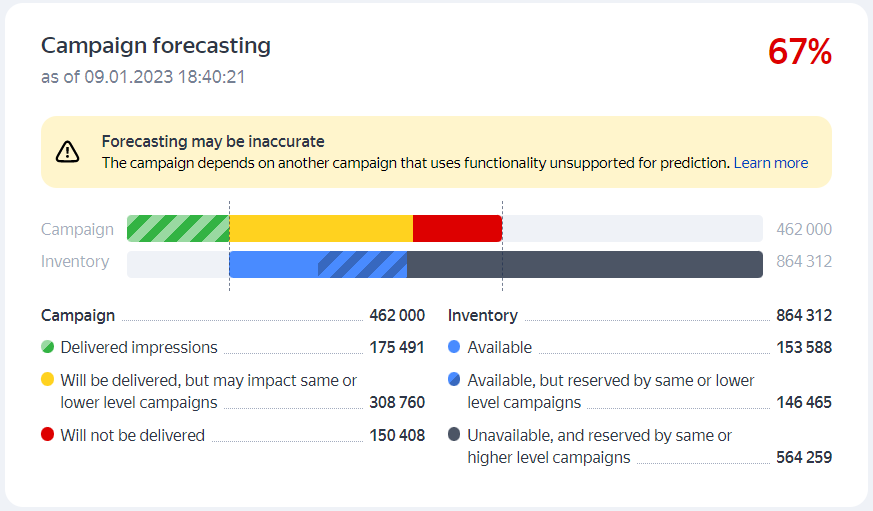Click the dark gray Unavailable legend dot
873x511 pixels.
click(x=455, y=436)
